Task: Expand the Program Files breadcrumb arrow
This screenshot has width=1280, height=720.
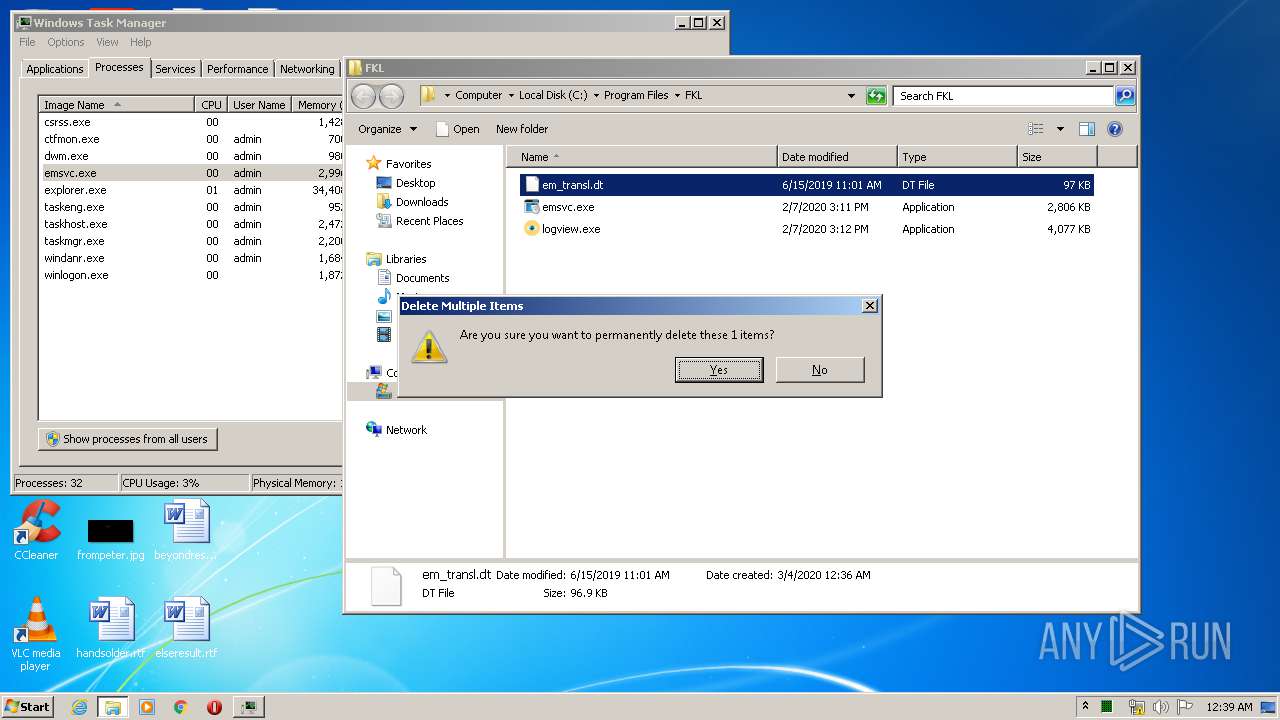Action: pos(676,96)
